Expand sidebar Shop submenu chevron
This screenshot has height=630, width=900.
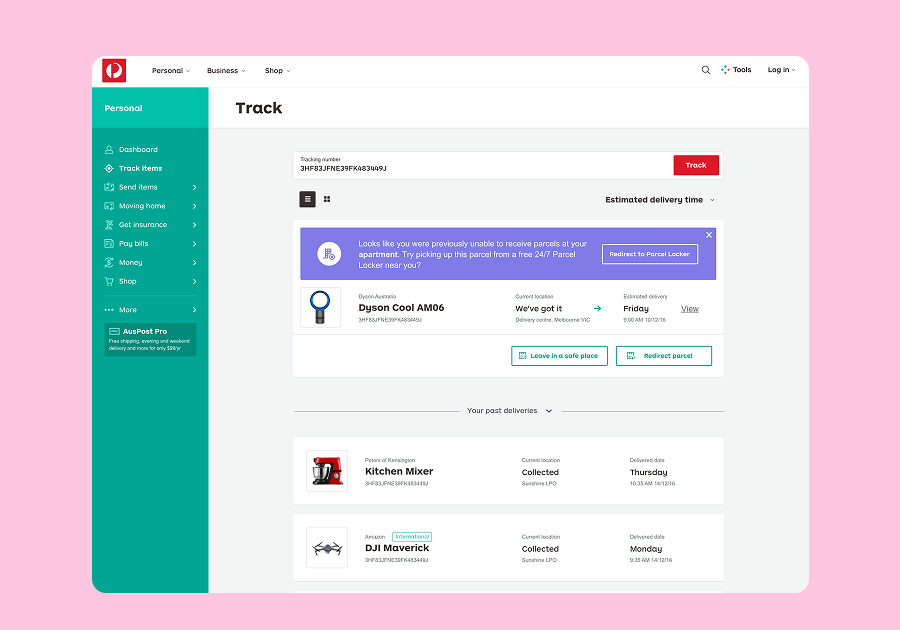coord(195,282)
